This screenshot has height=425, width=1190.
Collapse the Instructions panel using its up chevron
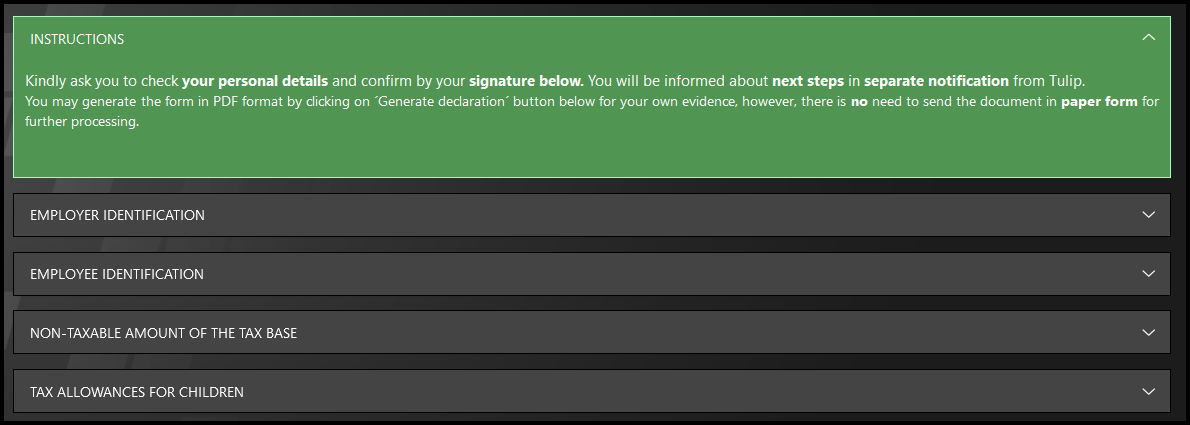click(1148, 38)
